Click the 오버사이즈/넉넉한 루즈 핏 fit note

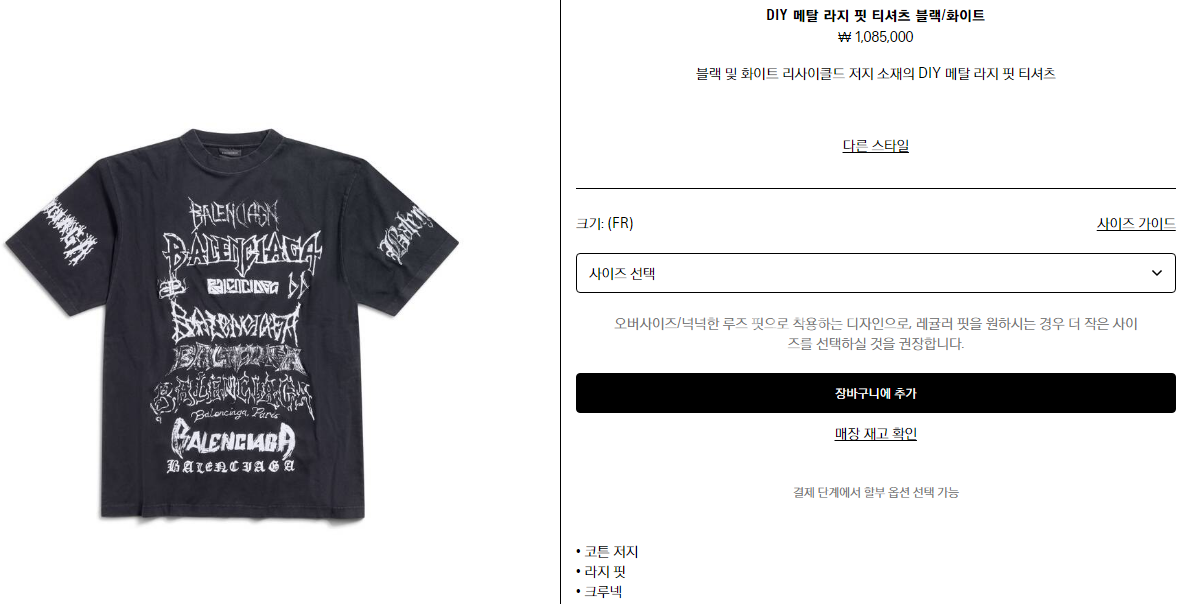[875, 334]
